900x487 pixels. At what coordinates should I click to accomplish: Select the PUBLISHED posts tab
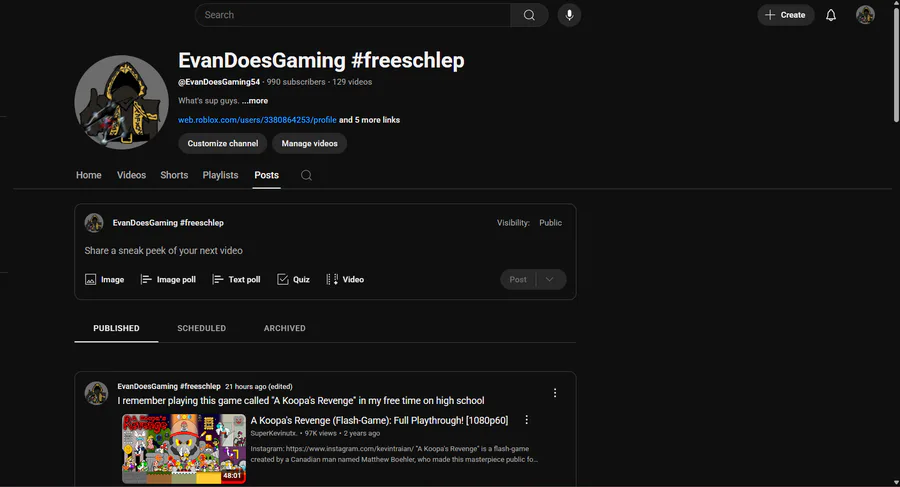pyautogui.click(x=117, y=328)
